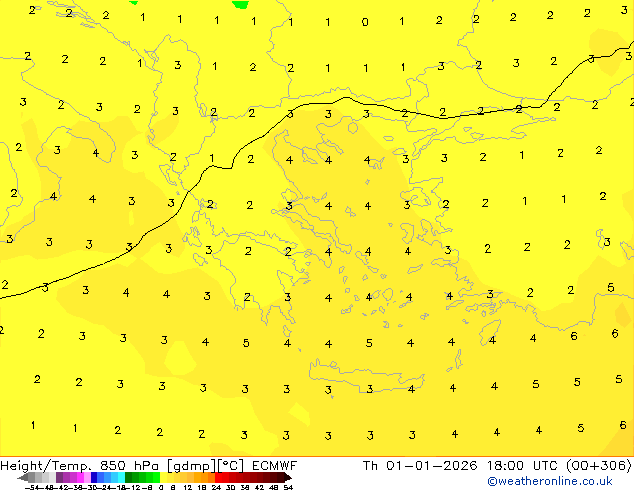
Task: Click the gray left arrow of the legend
Action: click(23, 478)
